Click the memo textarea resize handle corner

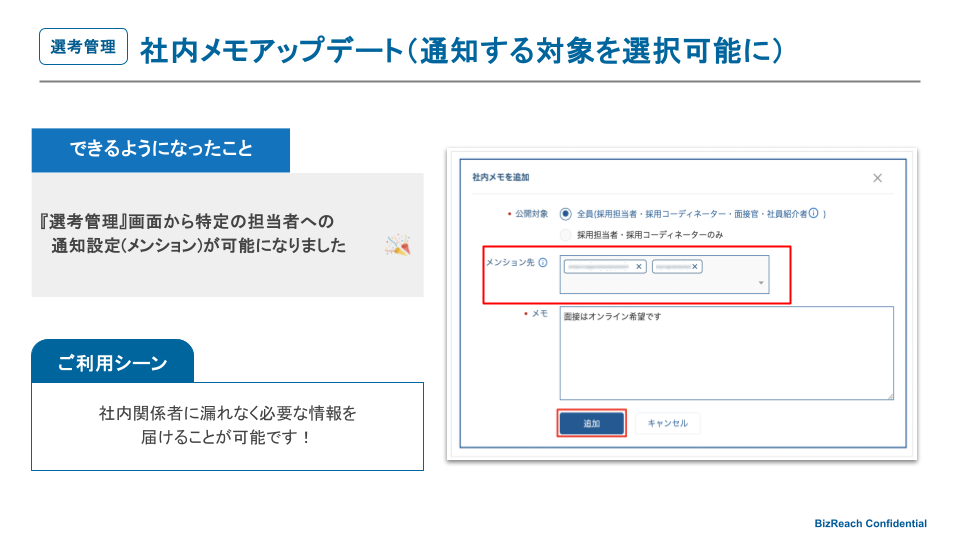890,397
